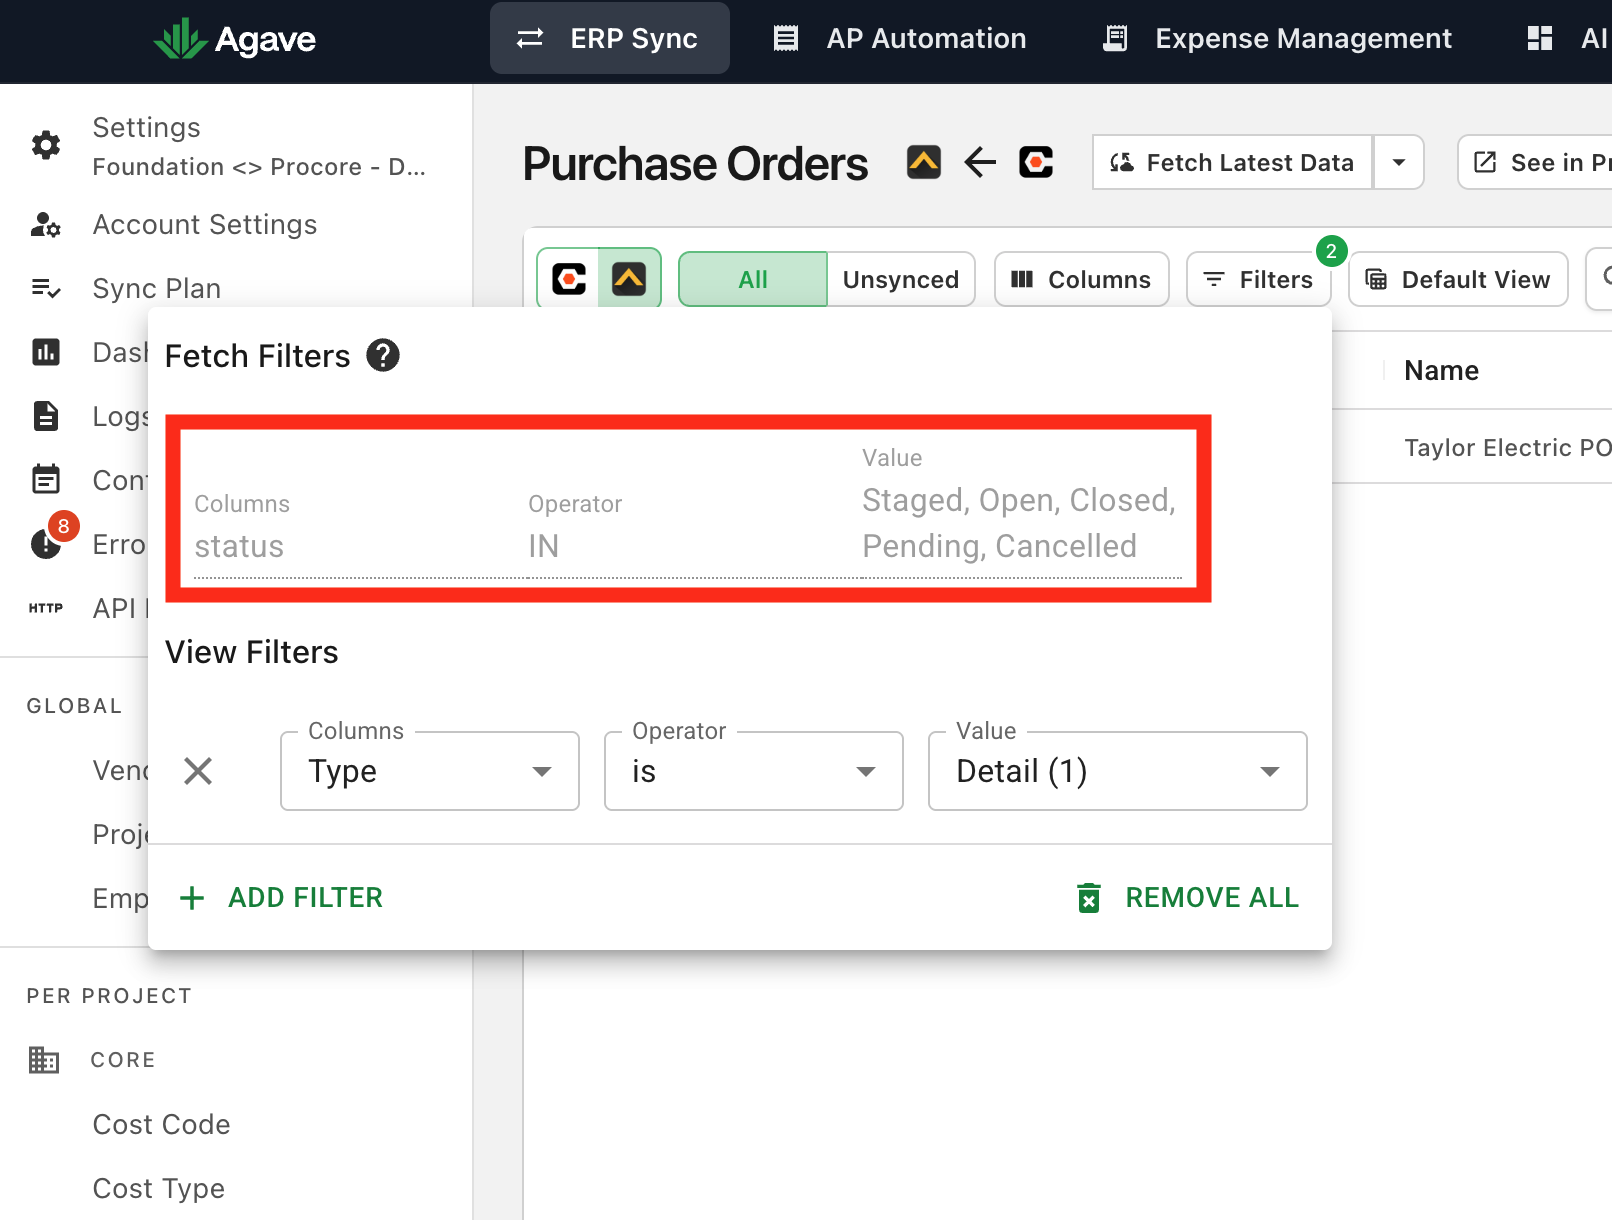The width and height of the screenshot is (1612, 1220).
Task: Click ADD FILTER button
Action: tap(281, 897)
